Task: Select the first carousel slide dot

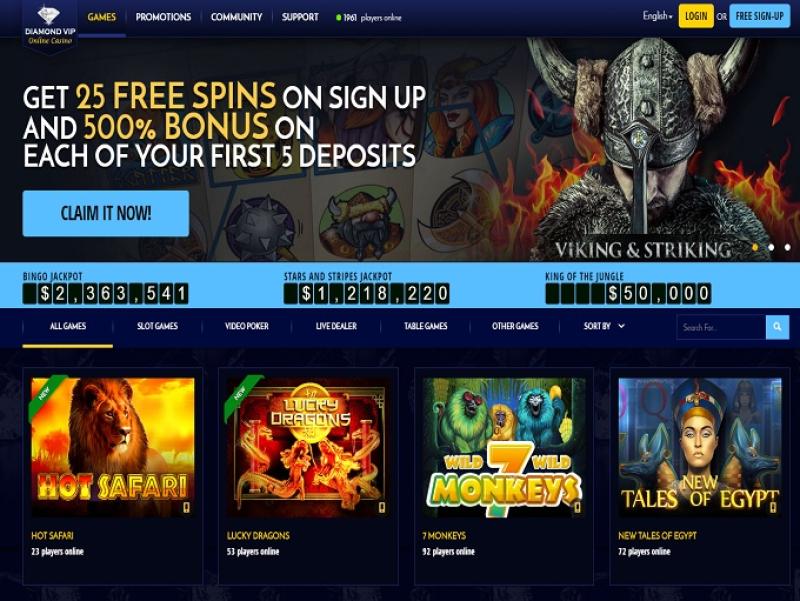Action: 755,247
